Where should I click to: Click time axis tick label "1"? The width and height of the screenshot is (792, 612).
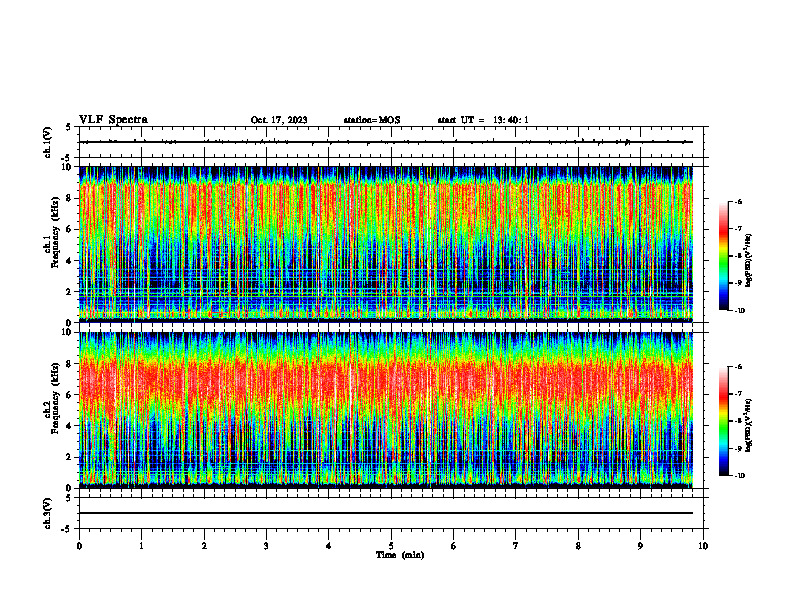tap(141, 546)
